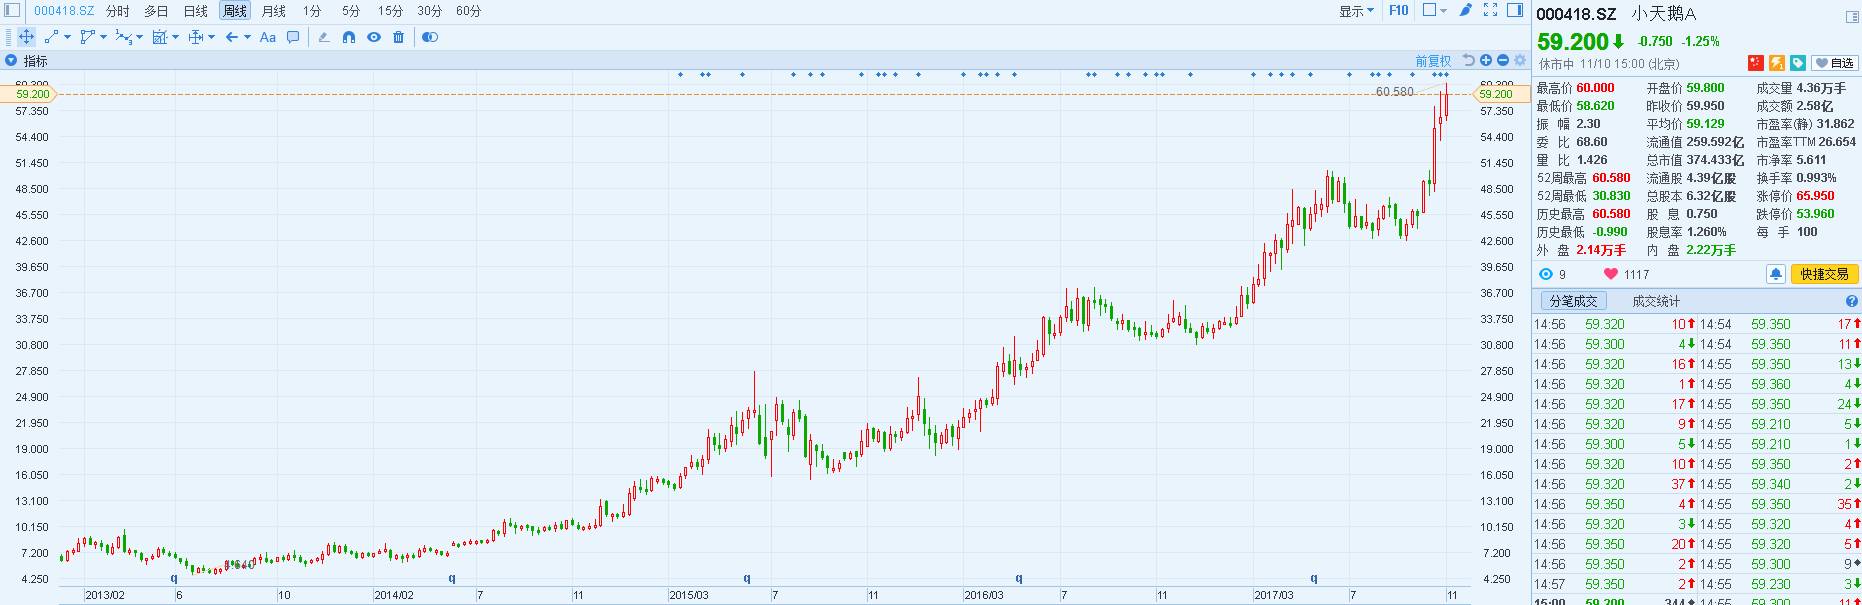Screen dimensions: 1862x605
Task: Collapse the 指标 indicator panel
Action: click(x=11, y=61)
